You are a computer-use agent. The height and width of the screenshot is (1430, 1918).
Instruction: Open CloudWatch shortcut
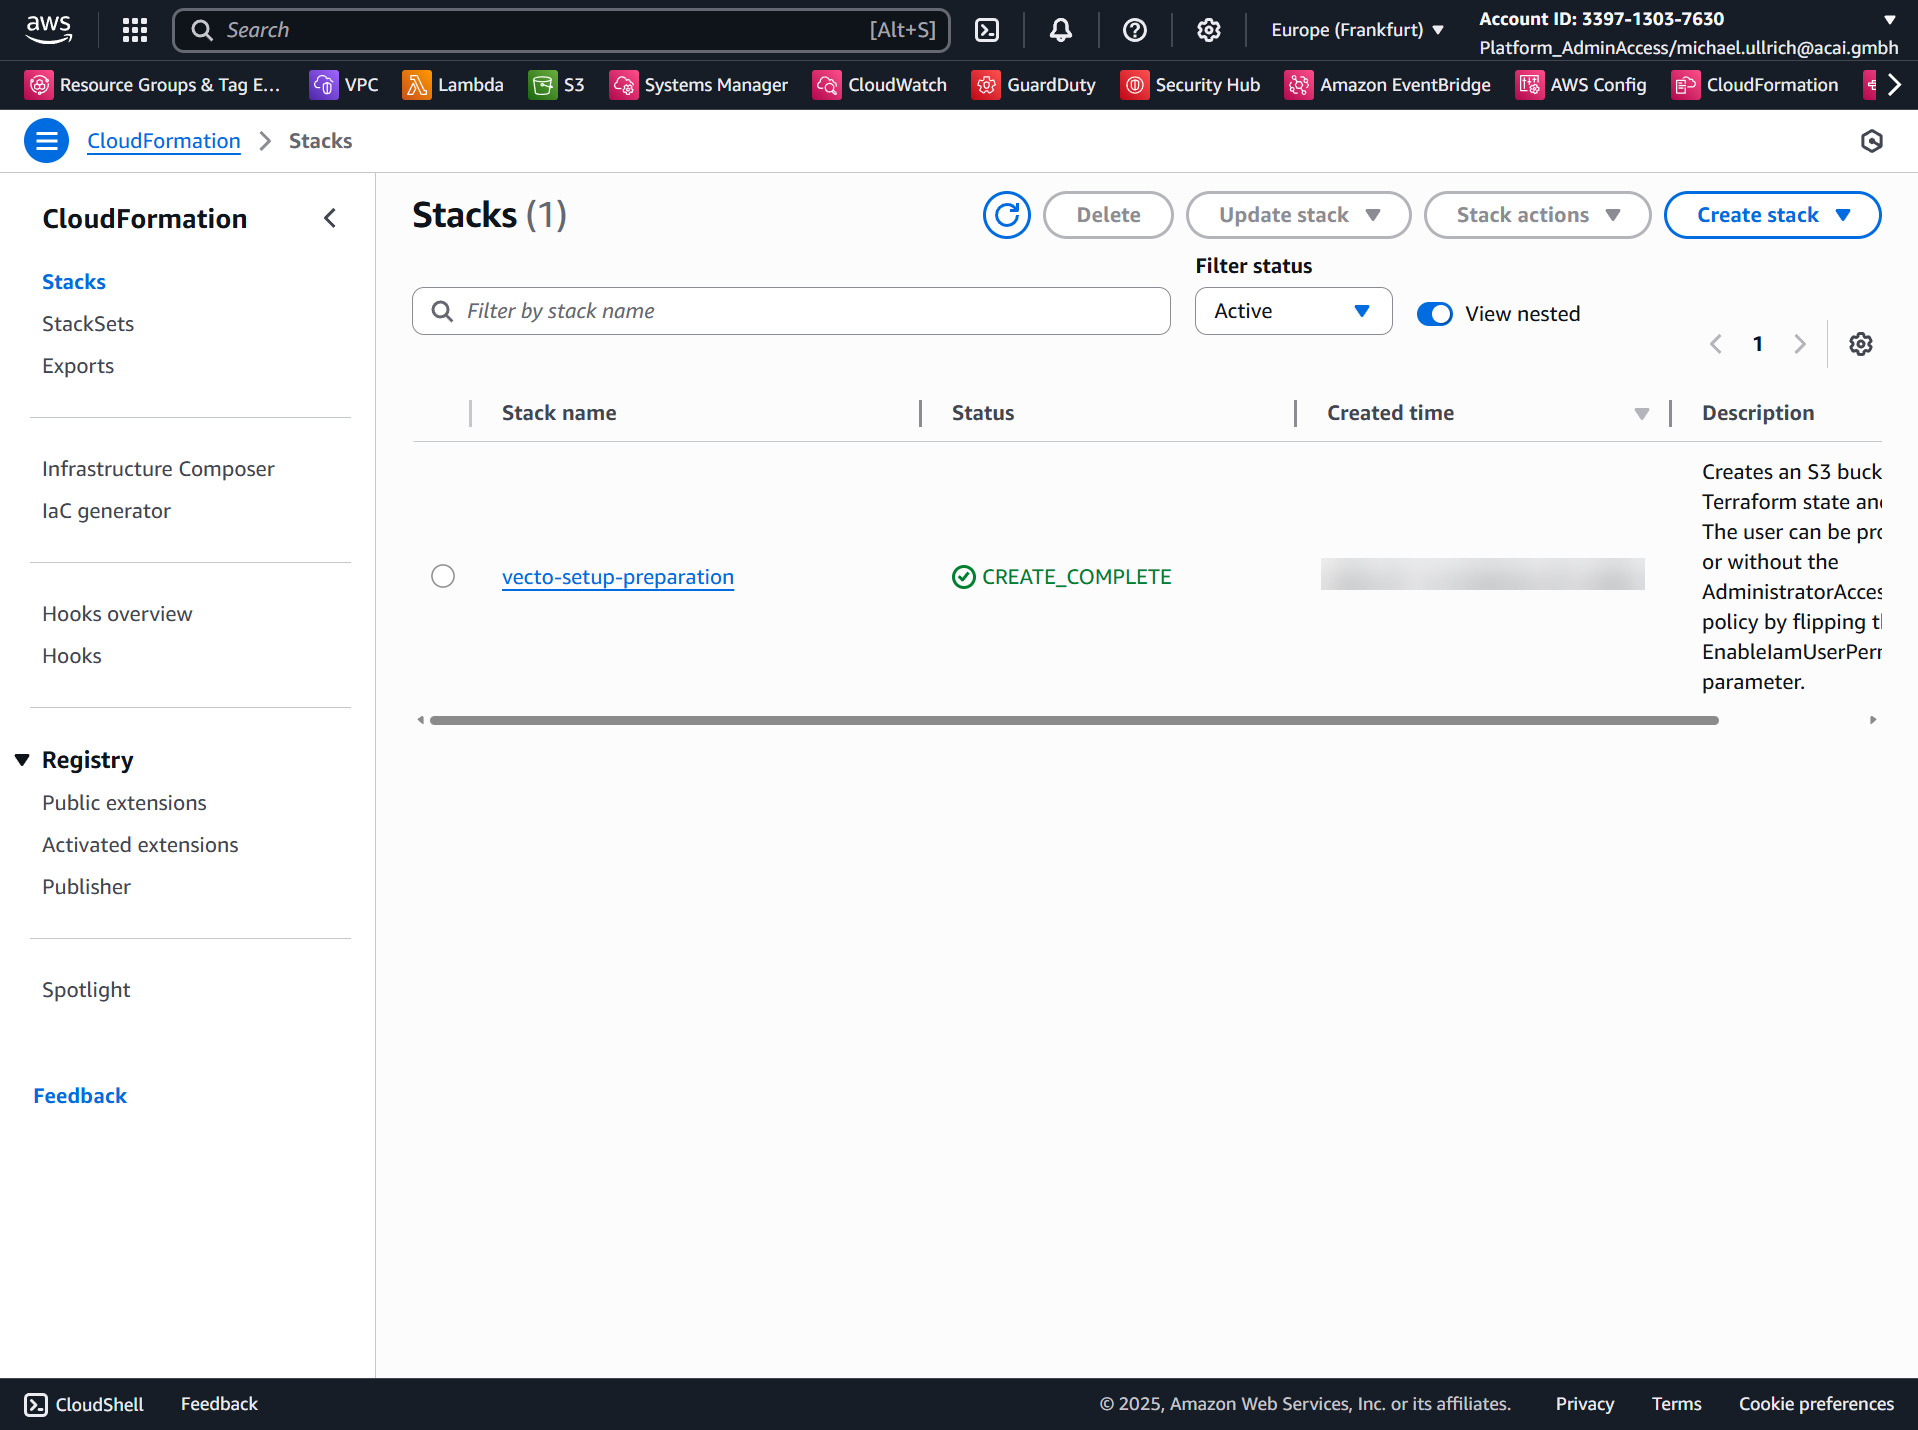pos(880,85)
